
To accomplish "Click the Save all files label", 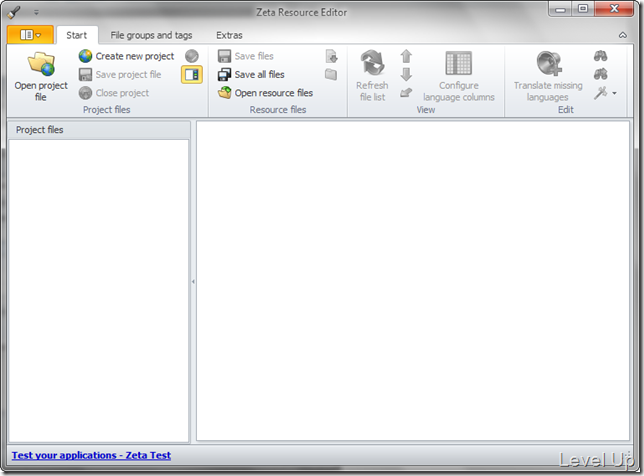I will click(260, 75).
